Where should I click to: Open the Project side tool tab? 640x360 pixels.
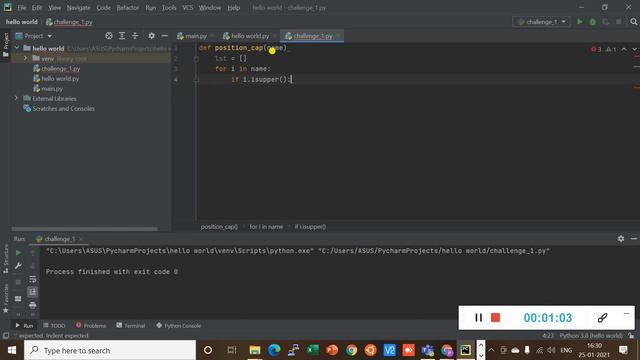(6, 44)
